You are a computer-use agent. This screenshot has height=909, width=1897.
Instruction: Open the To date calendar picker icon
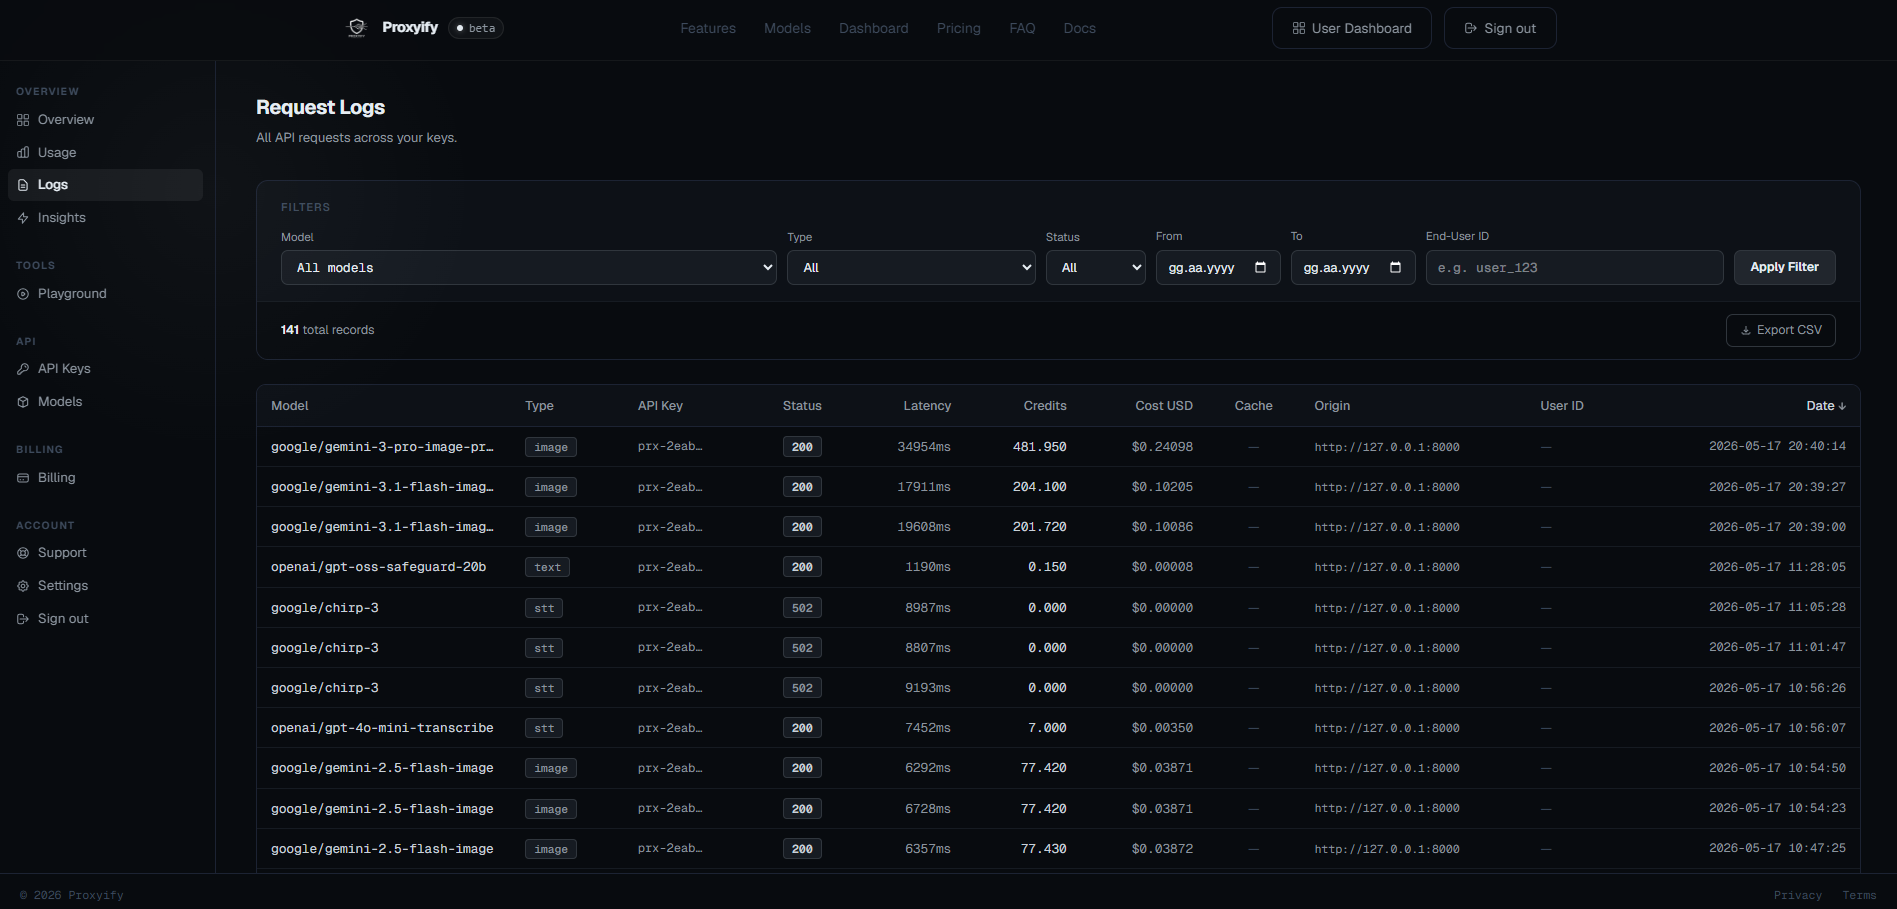point(1395,267)
